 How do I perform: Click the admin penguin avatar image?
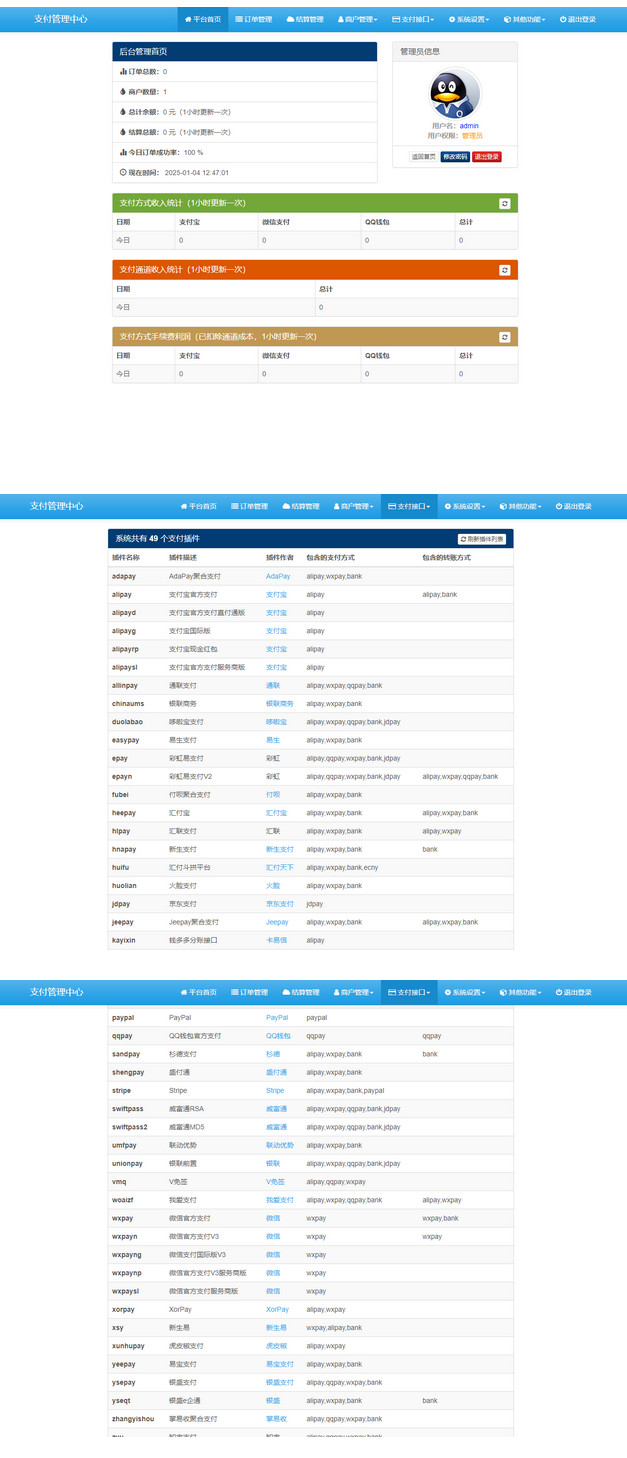pos(455,93)
